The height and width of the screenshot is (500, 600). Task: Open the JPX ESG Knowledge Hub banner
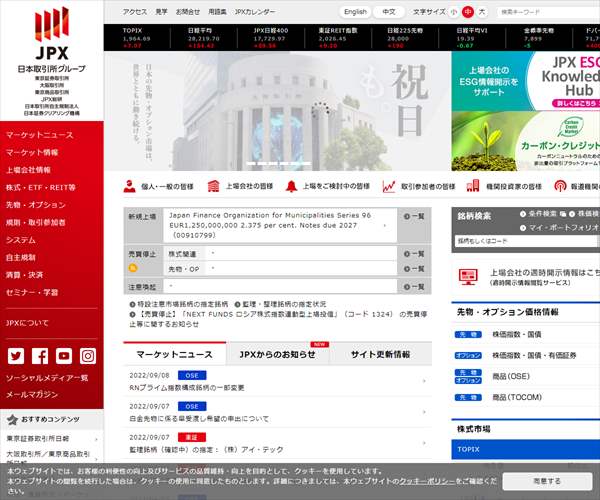(526, 81)
